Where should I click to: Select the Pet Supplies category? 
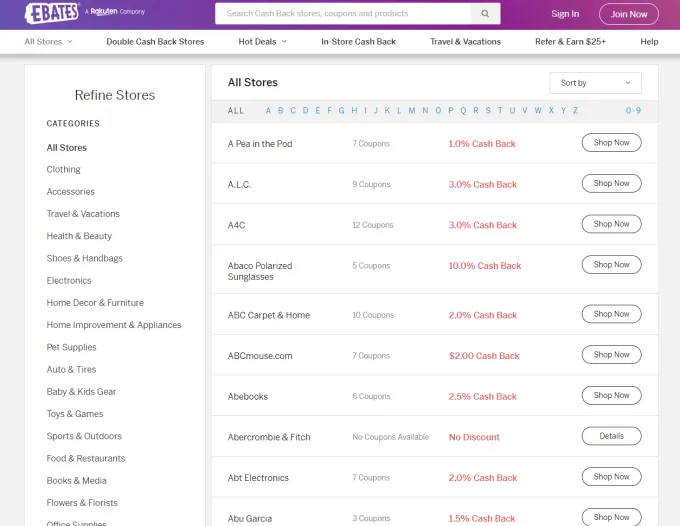pyautogui.click(x=71, y=347)
